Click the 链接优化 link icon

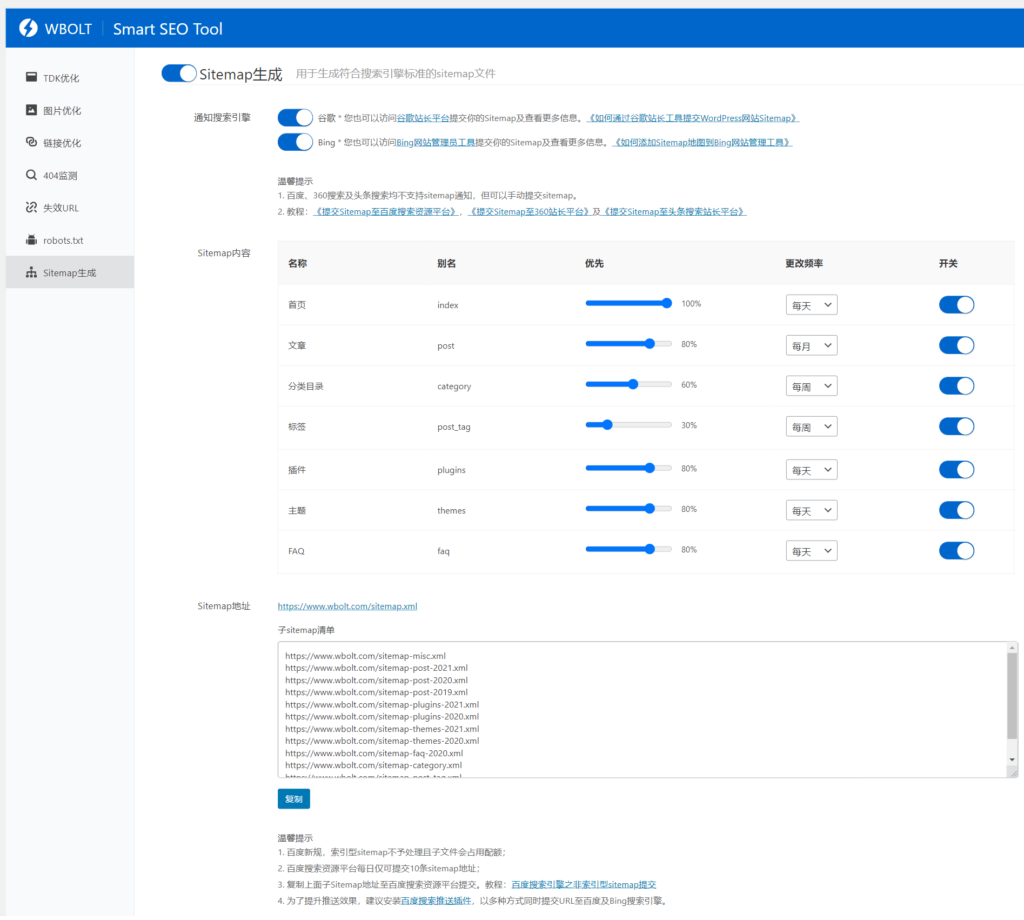[x=32, y=143]
